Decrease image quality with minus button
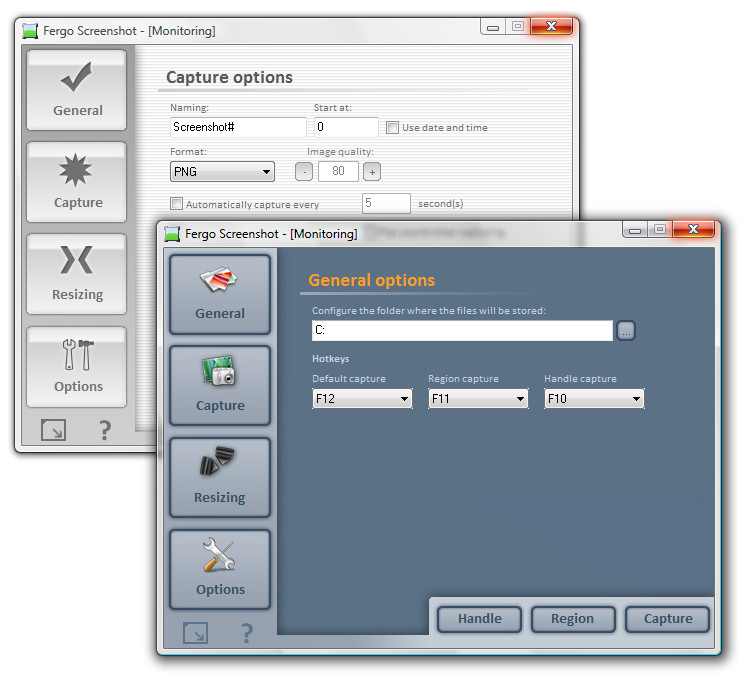The width and height of the screenshot is (741, 677). 304,171
